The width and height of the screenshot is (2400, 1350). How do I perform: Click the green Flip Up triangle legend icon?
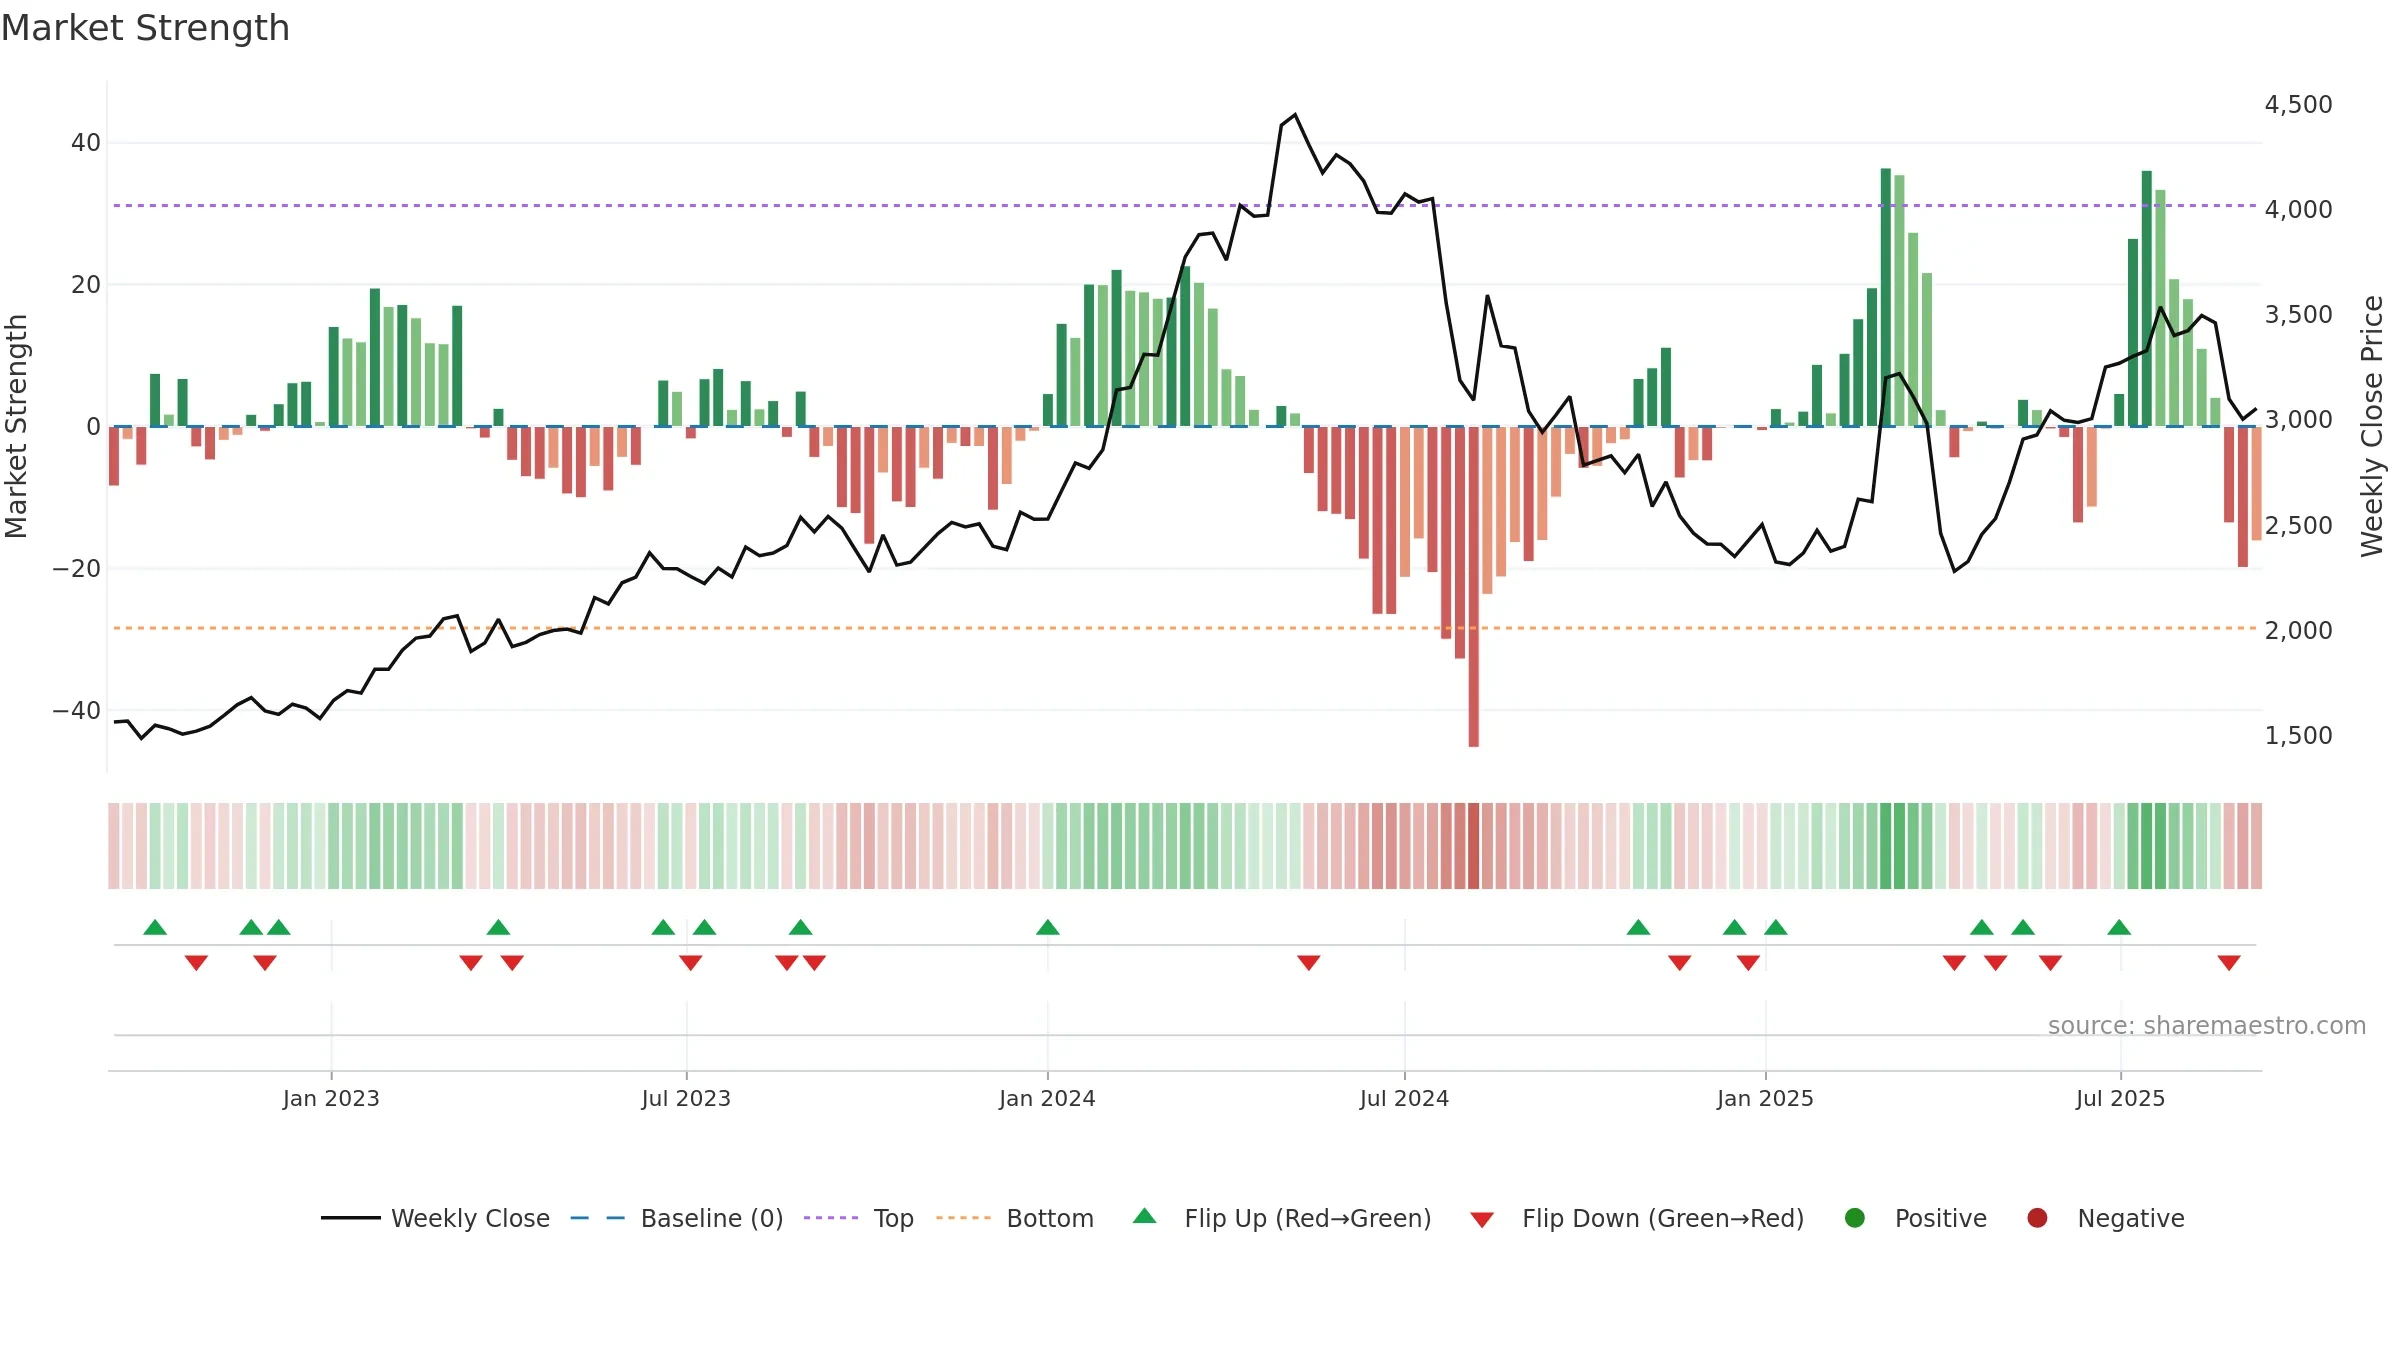tap(1145, 1216)
